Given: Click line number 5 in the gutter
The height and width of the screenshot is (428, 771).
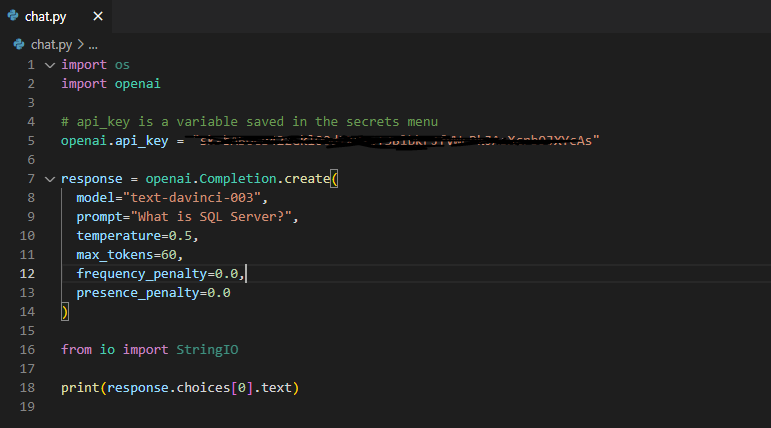Looking at the screenshot, I should (31, 141).
